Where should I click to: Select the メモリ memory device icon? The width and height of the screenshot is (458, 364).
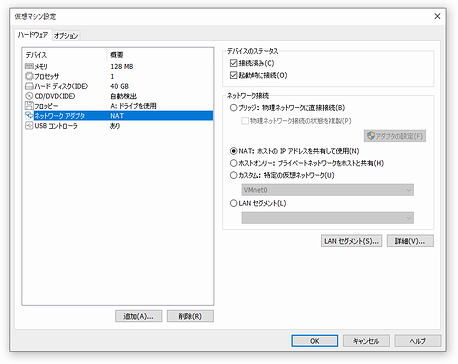tap(29, 66)
